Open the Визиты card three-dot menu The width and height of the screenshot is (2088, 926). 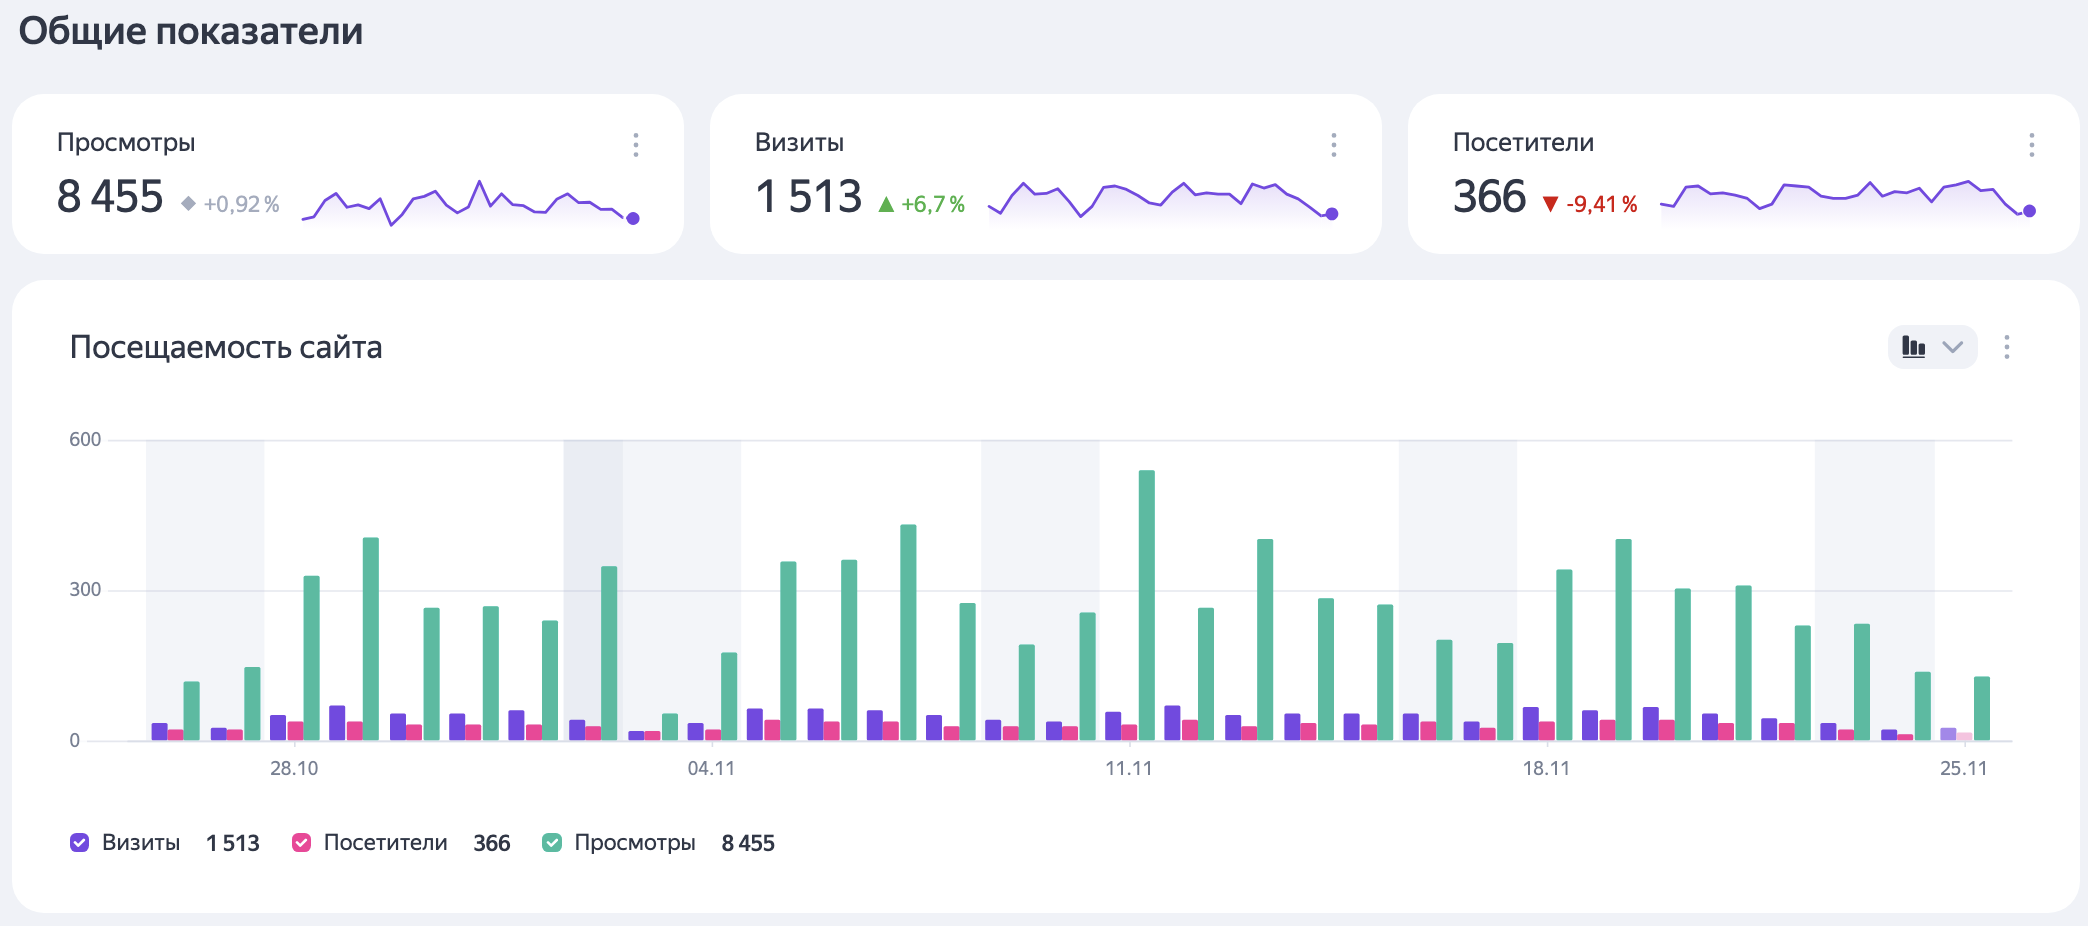tap(1333, 145)
